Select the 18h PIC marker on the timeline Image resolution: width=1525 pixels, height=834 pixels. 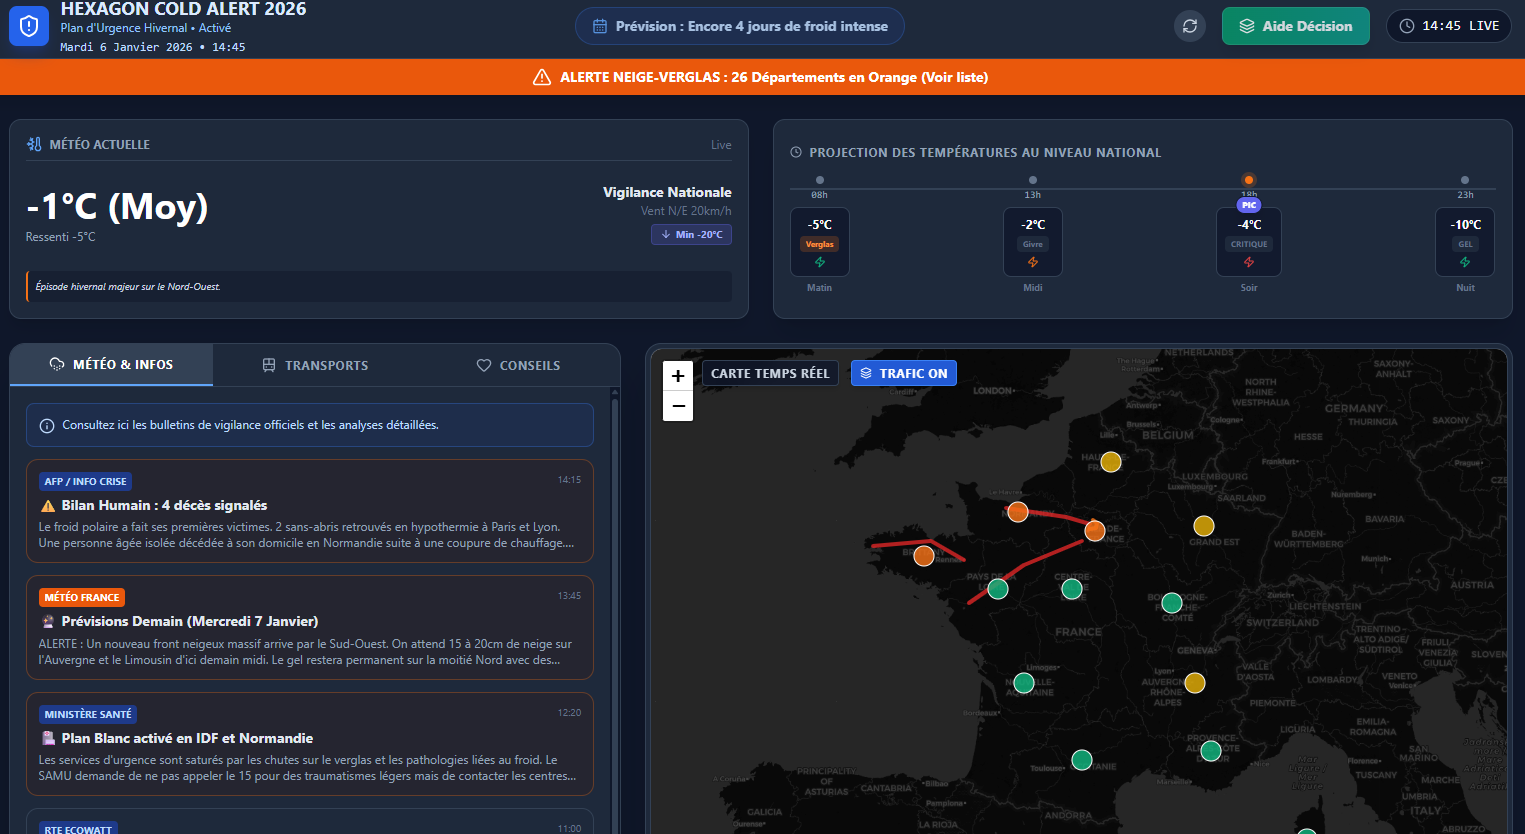(1248, 180)
